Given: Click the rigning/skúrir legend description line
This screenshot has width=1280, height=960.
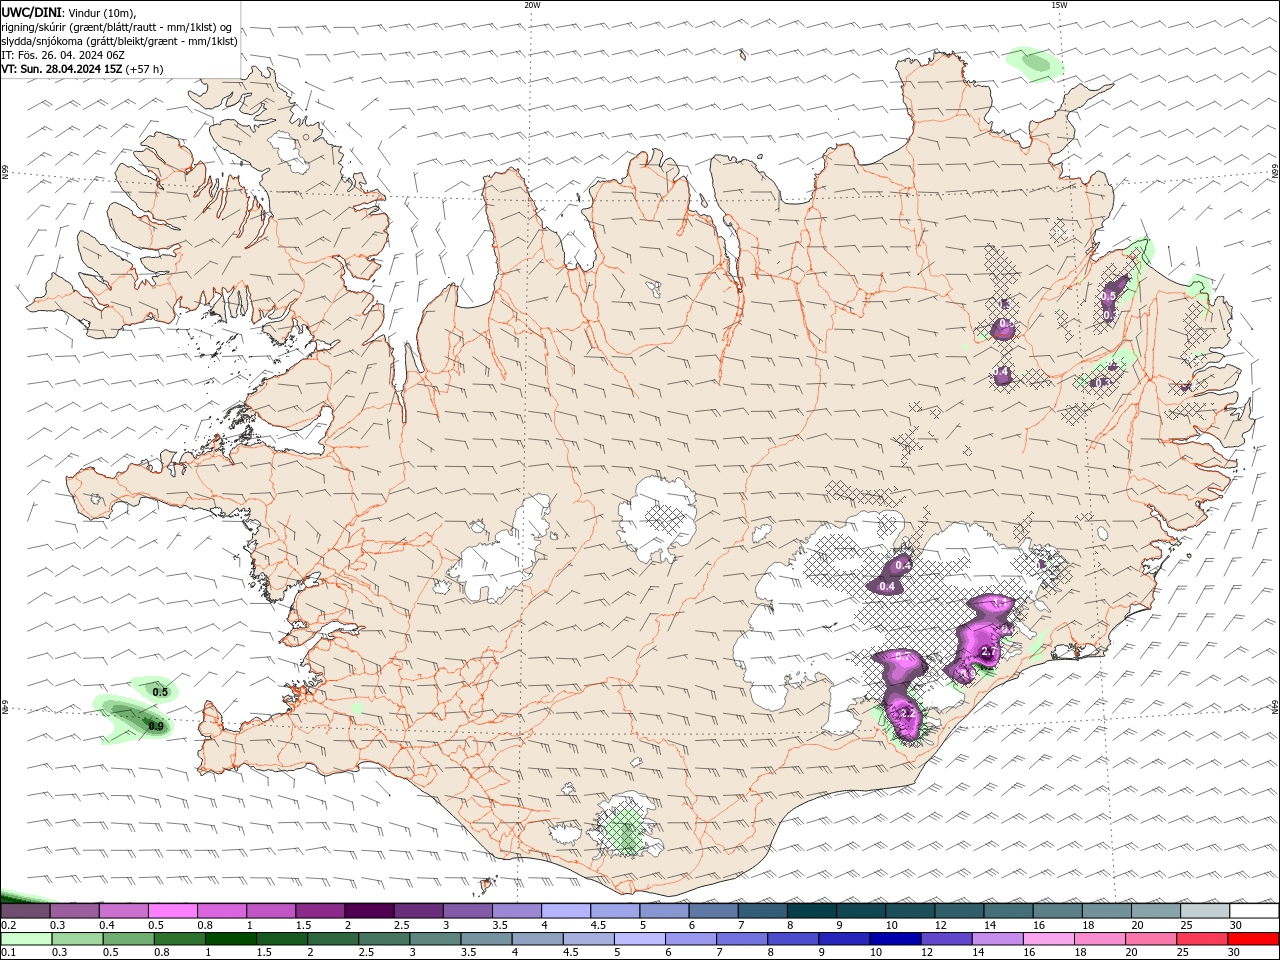Looking at the screenshot, I should pyautogui.click(x=117, y=27).
